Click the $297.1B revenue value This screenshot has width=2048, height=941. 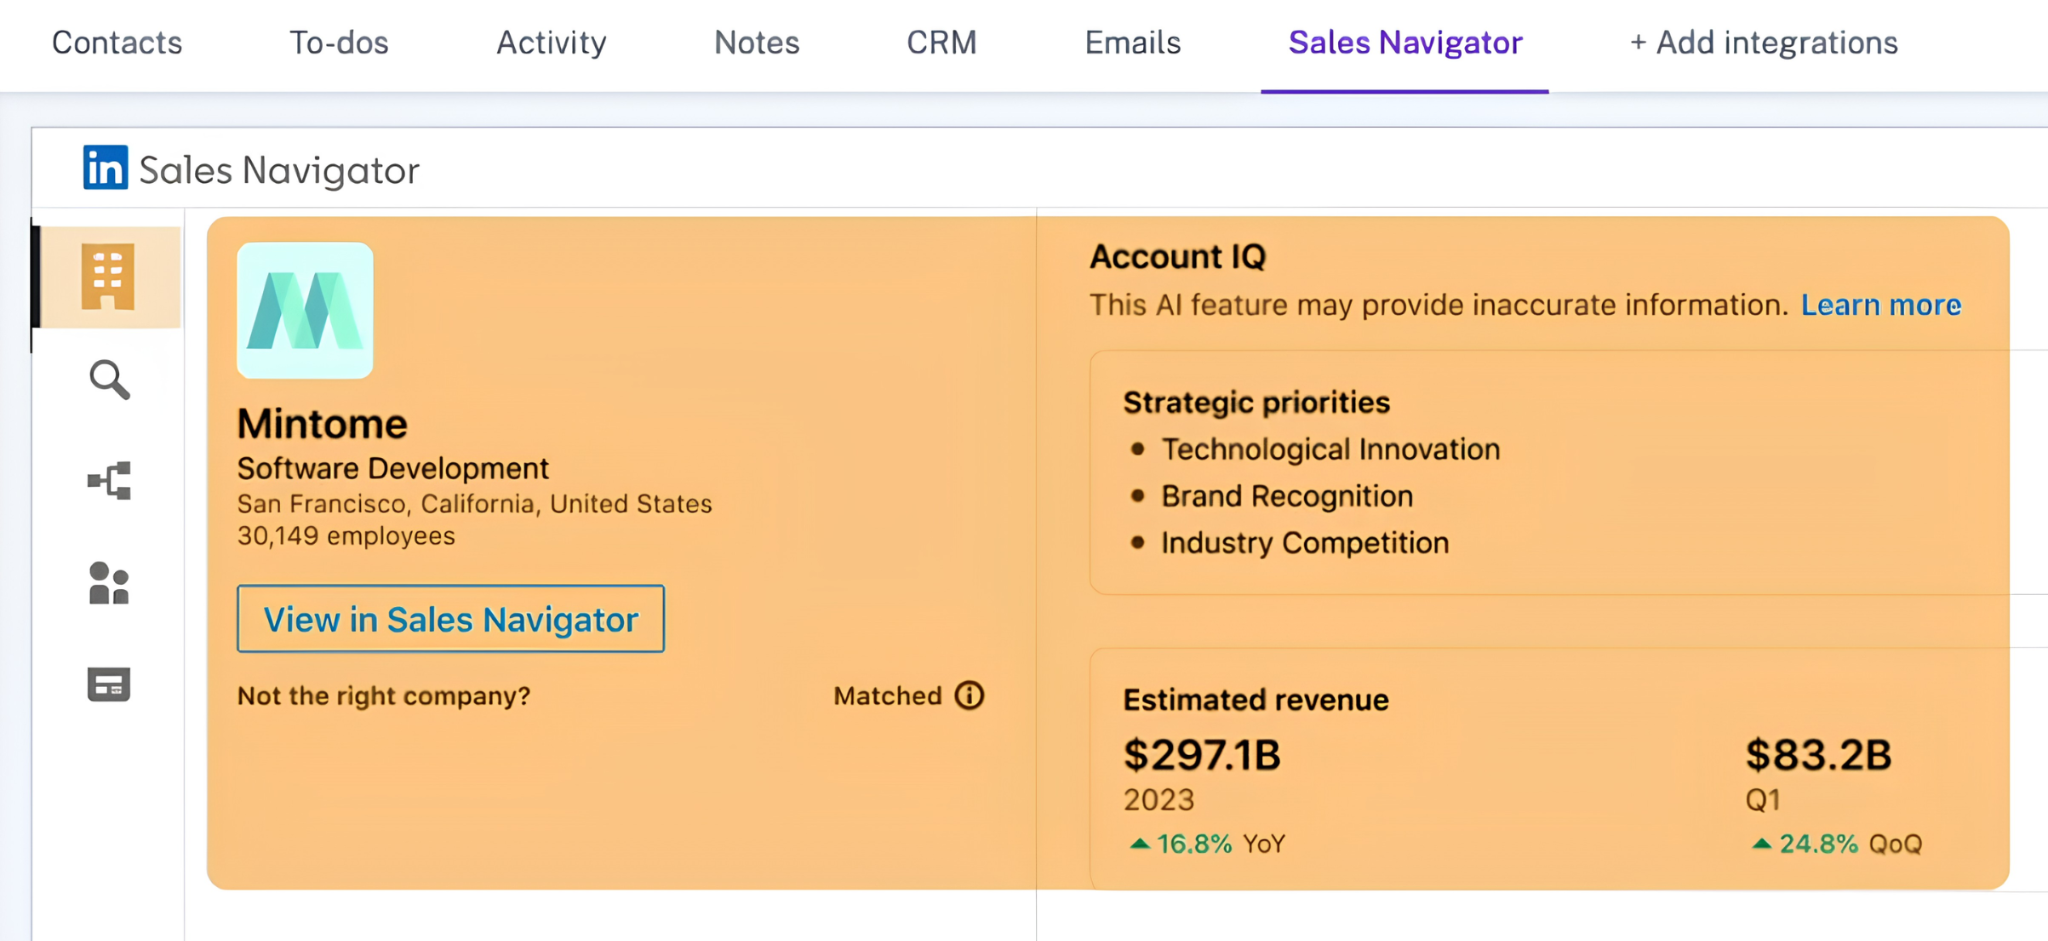[x=1202, y=755]
